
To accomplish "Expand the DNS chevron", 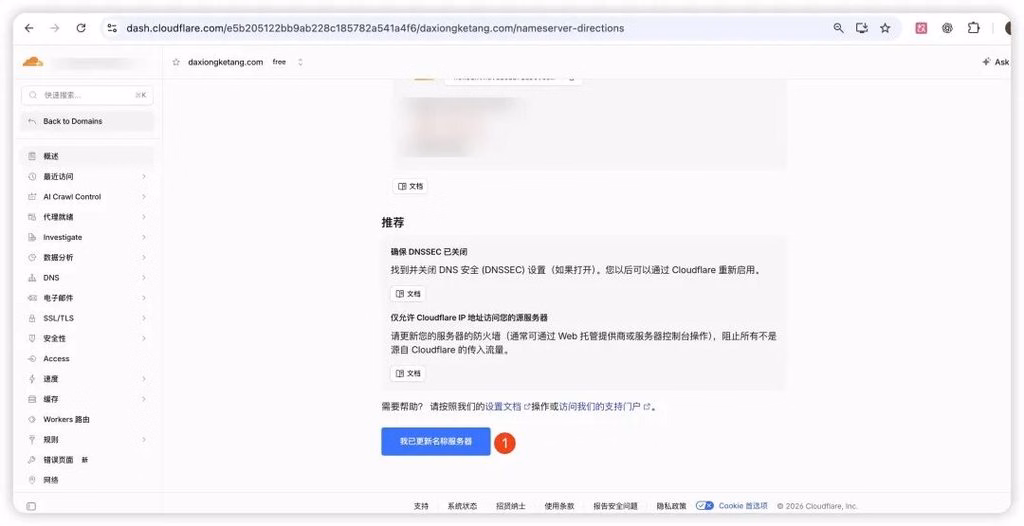I will coord(144,278).
